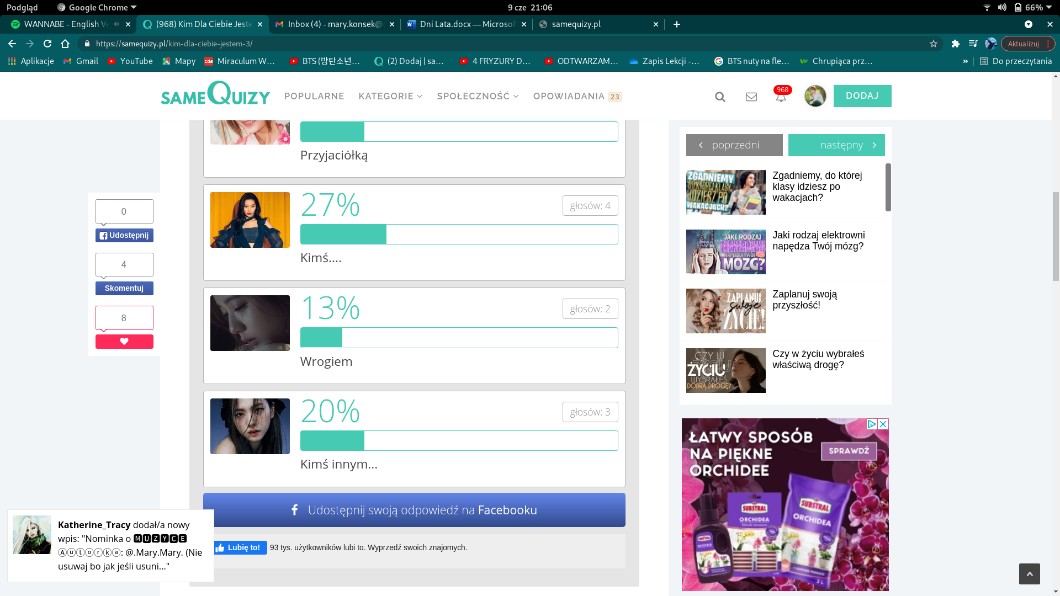Share your answer on Facebook button
The height and width of the screenshot is (596, 1060).
(x=414, y=510)
